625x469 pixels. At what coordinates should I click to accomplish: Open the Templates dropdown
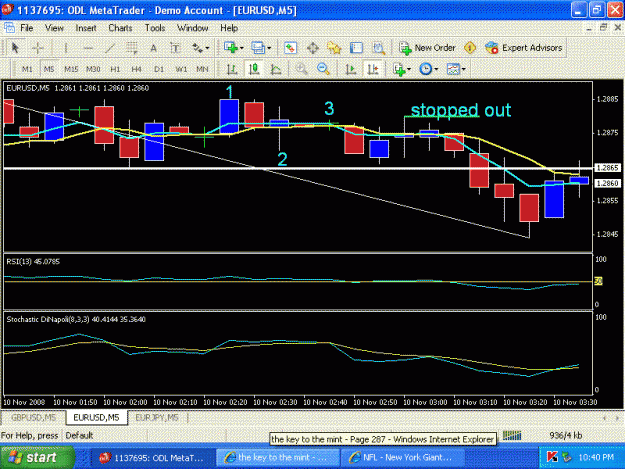(456, 69)
